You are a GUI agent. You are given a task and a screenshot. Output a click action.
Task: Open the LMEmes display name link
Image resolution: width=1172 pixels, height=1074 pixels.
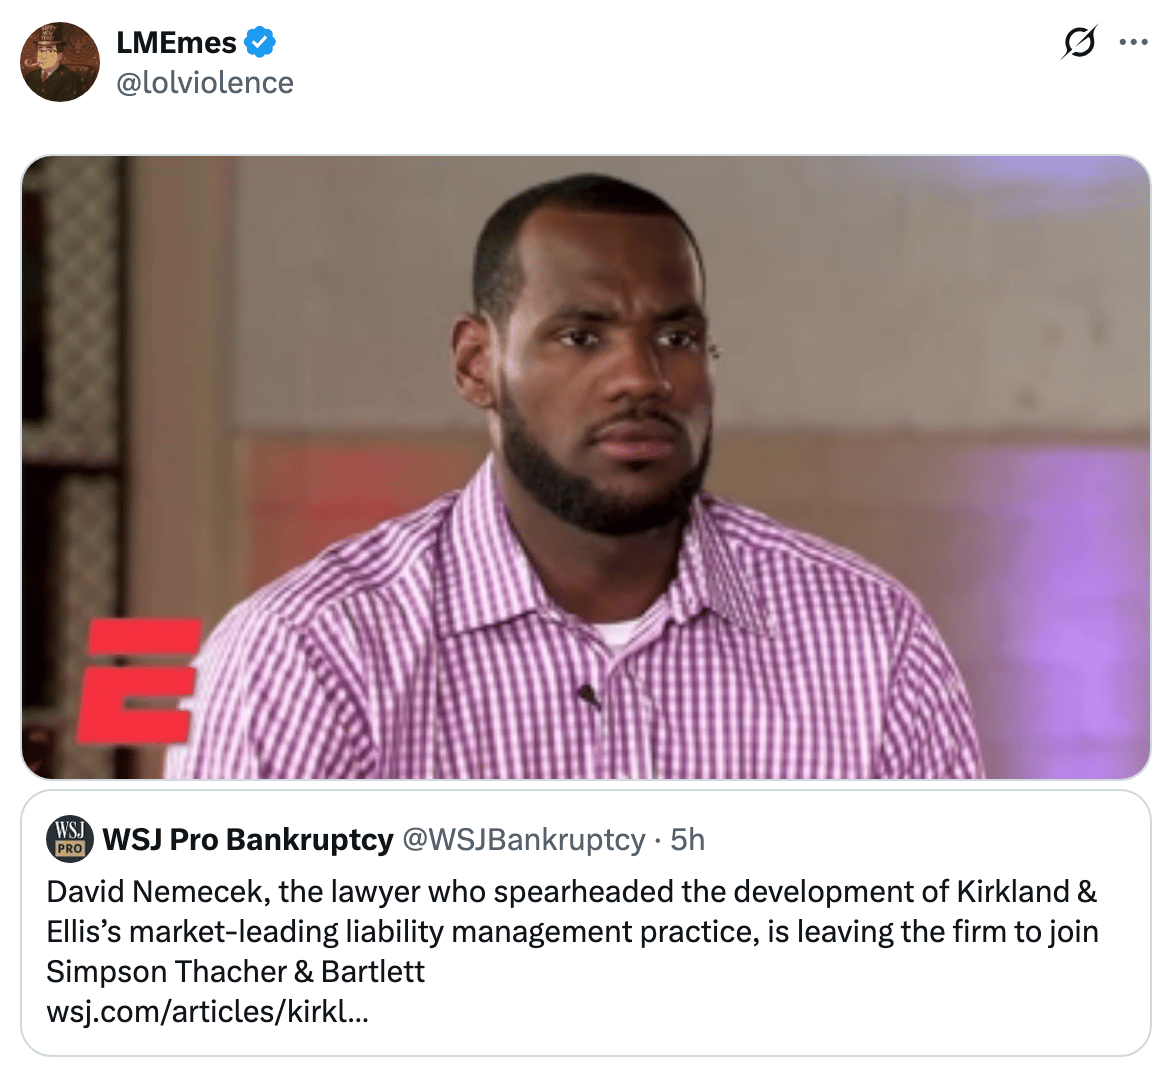tap(176, 43)
